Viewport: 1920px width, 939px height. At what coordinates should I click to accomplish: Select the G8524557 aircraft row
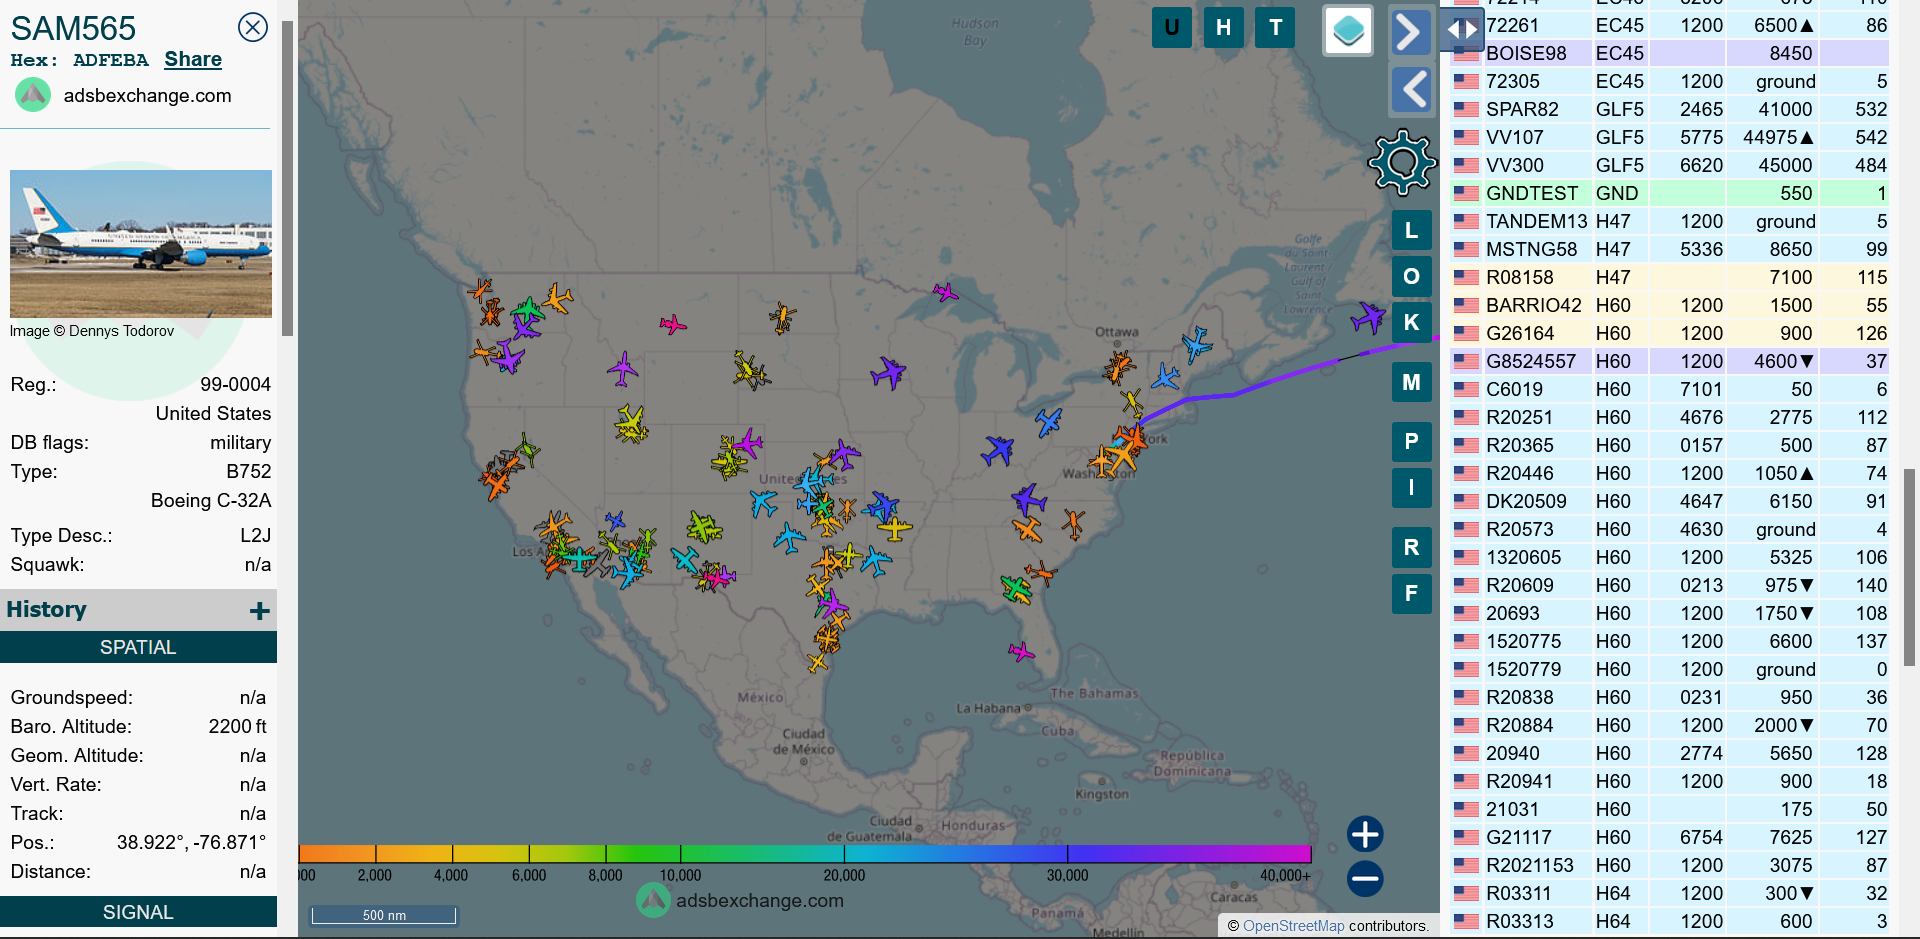click(1670, 361)
